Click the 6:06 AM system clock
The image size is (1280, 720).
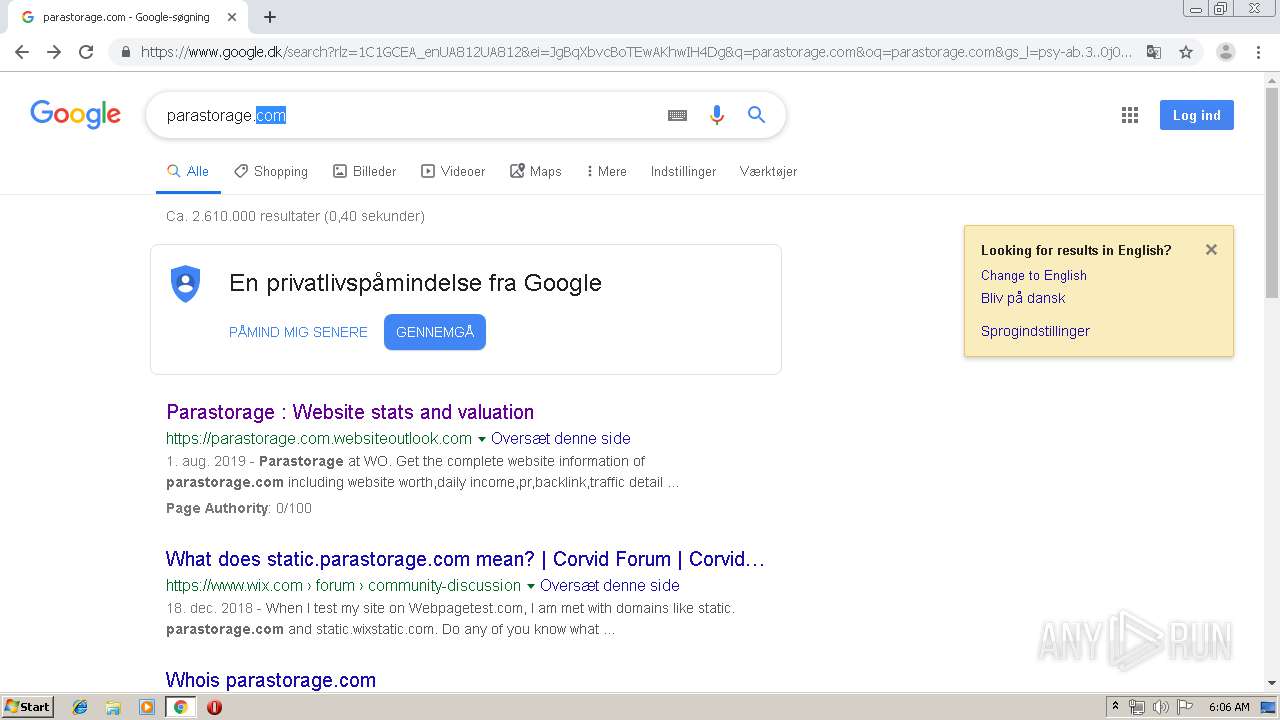pyautogui.click(x=1229, y=707)
